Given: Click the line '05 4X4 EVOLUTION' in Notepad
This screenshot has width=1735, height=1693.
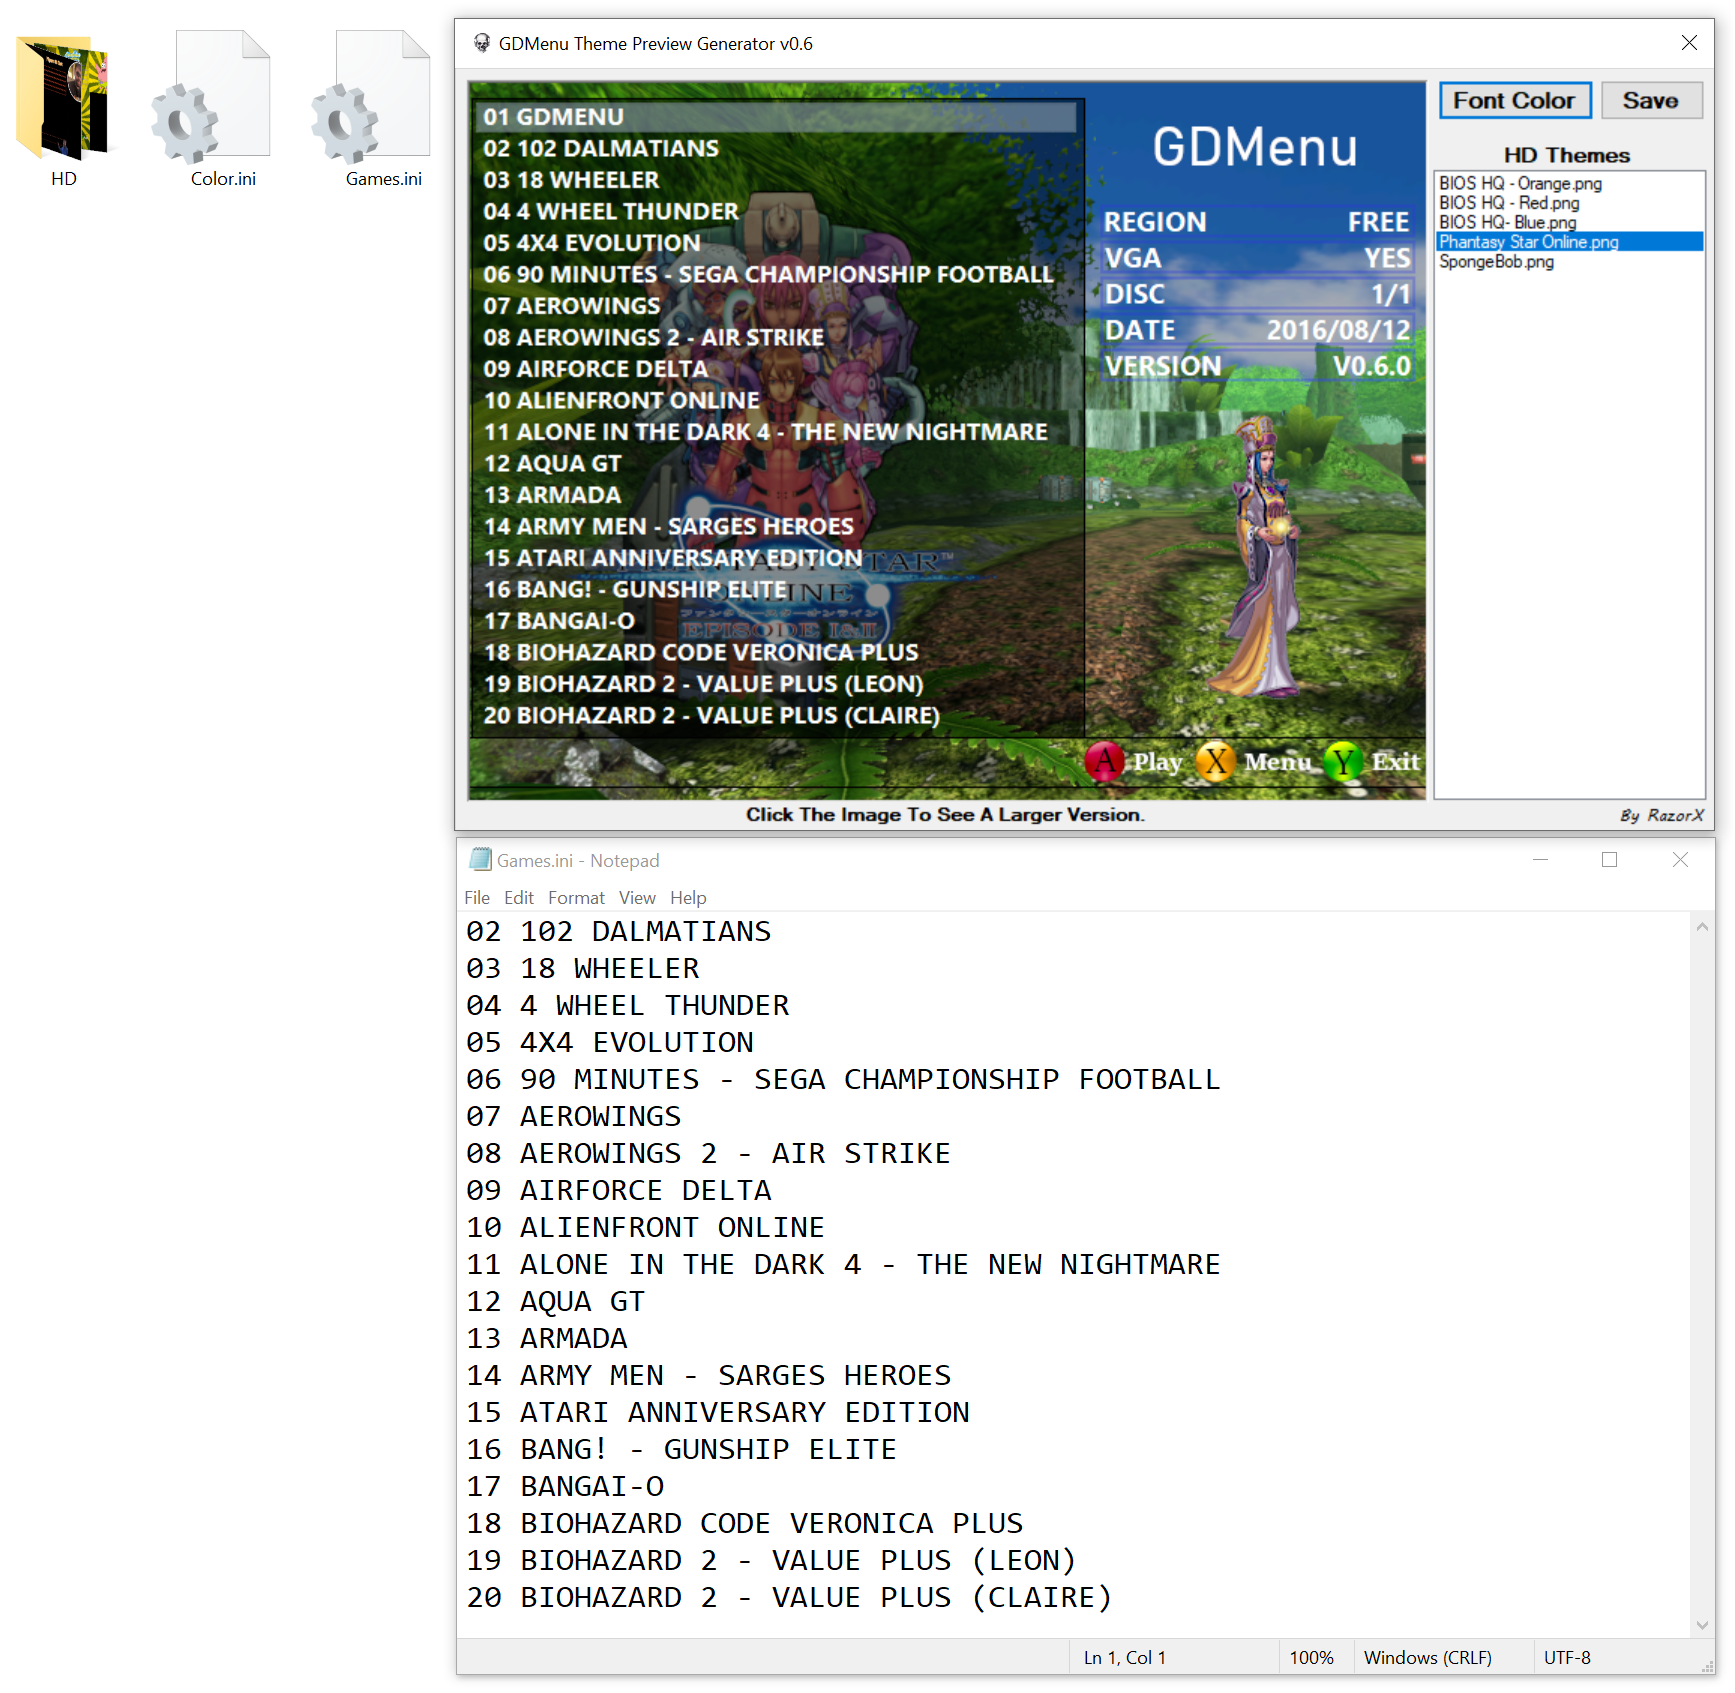Looking at the screenshot, I should pyautogui.click(x=609, y=1042).
